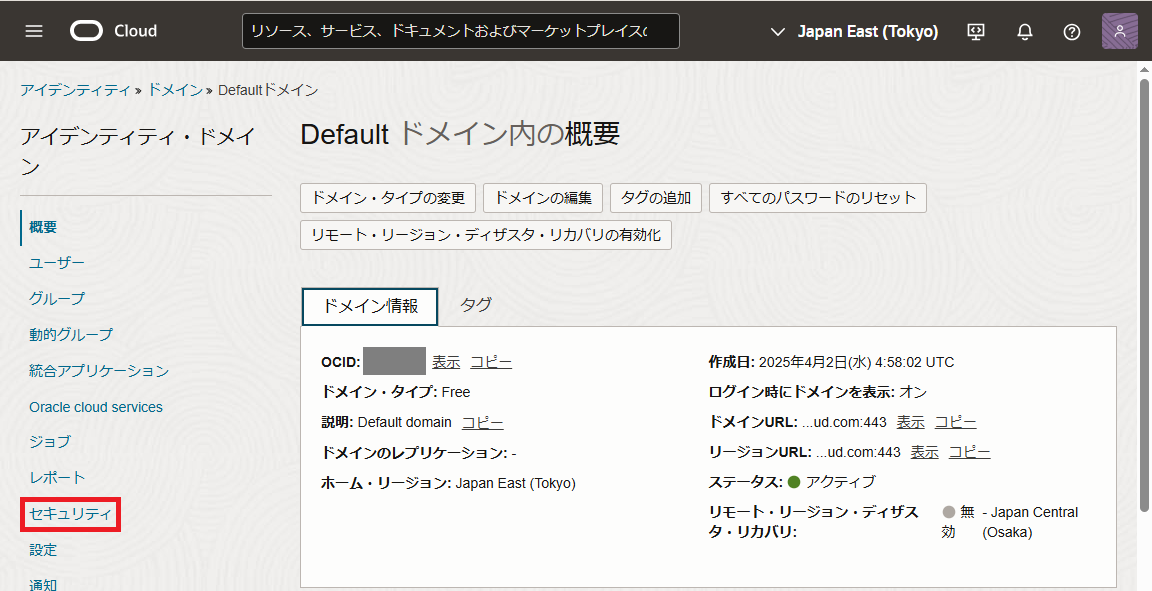Copy the リージョンURL
The width and height of the screenshot is (1152, 591).
(x=969, y=452)
